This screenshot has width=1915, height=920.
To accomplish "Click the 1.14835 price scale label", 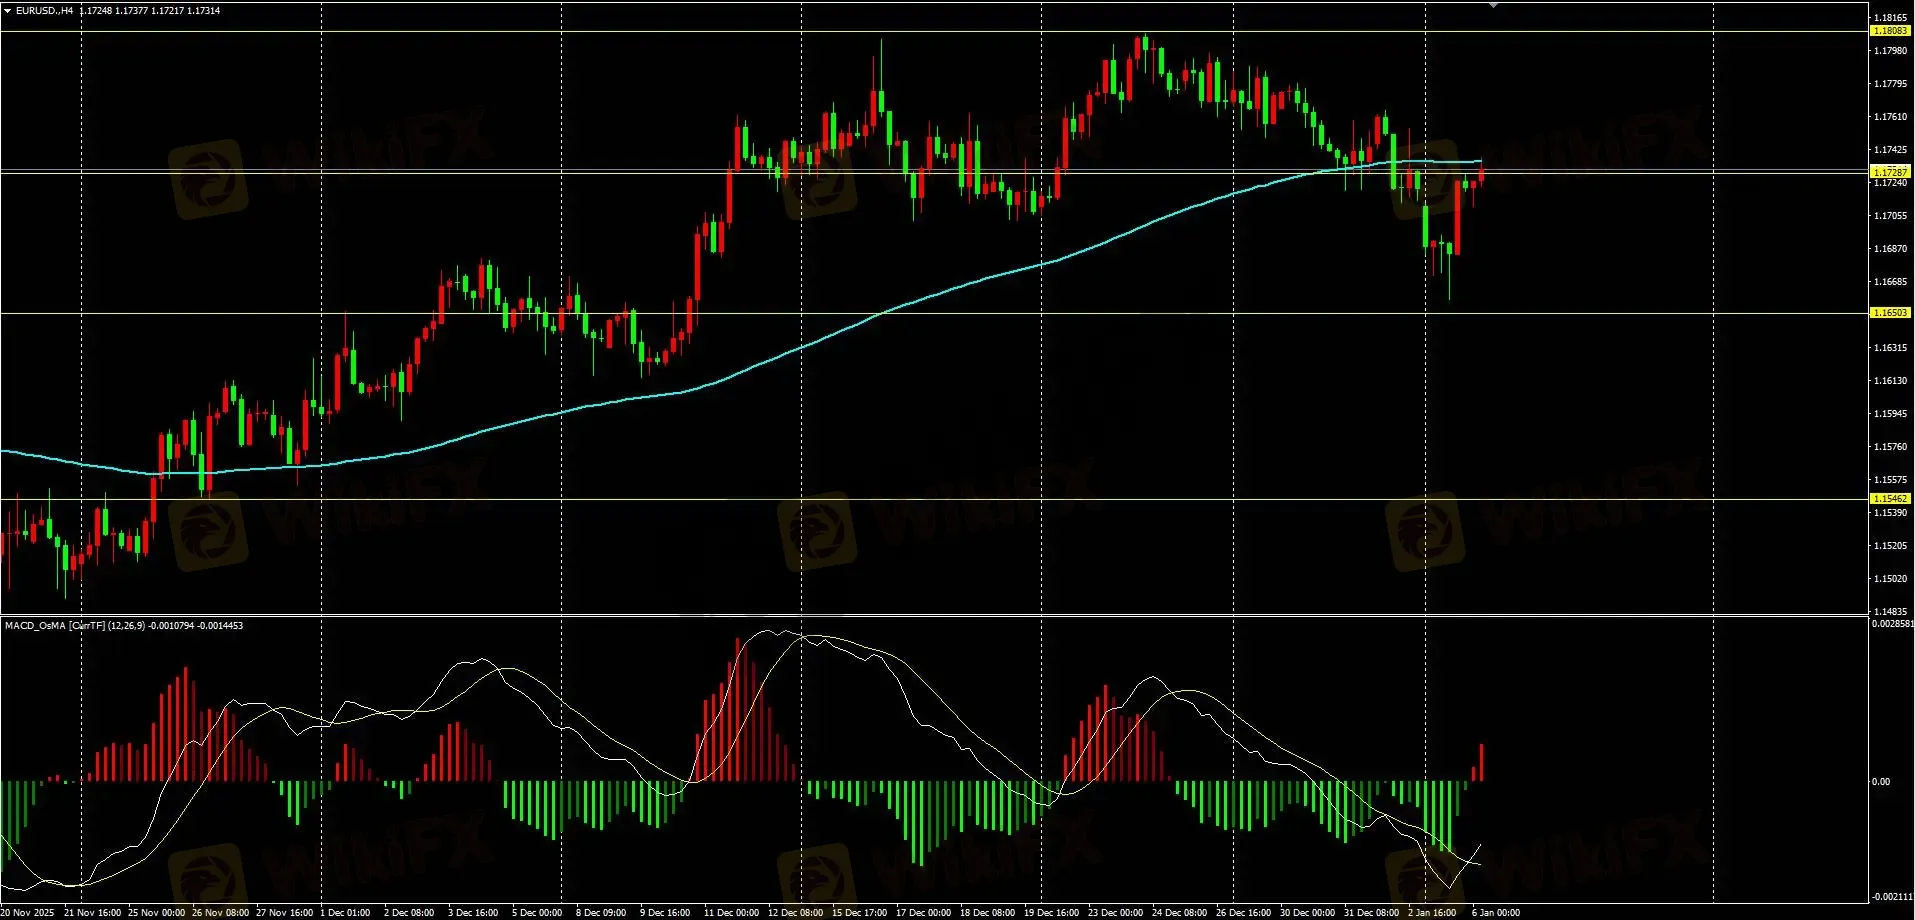I will point(1890,612).
